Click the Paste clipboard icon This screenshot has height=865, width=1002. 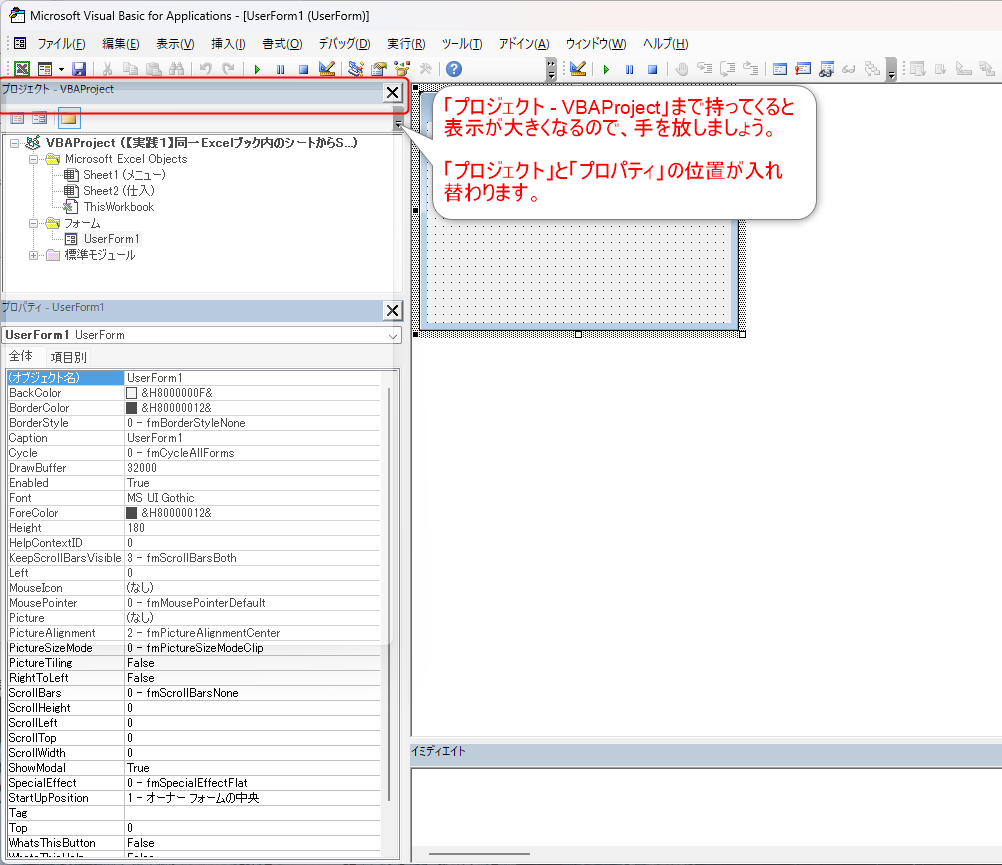click(x=153, y=69)
